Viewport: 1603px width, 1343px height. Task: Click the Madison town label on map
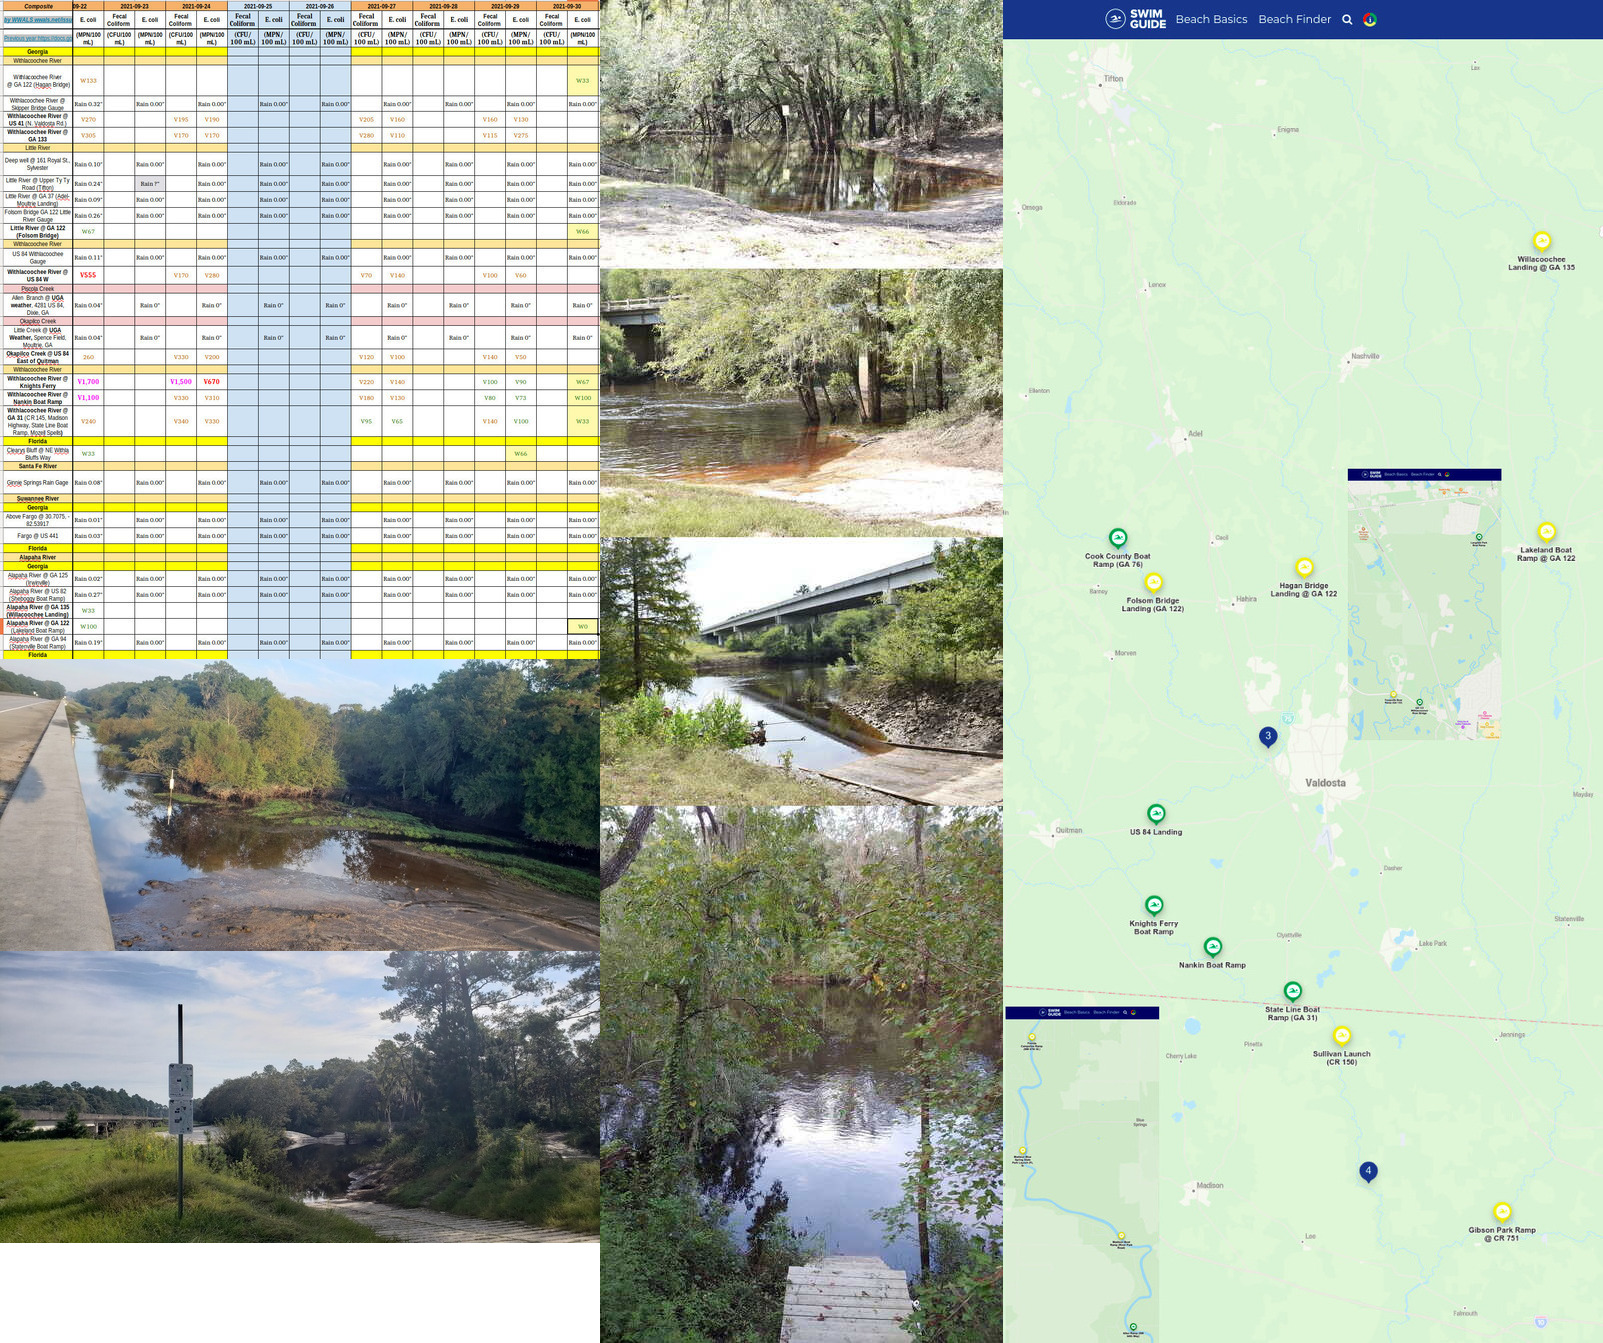[1210, 1185]
